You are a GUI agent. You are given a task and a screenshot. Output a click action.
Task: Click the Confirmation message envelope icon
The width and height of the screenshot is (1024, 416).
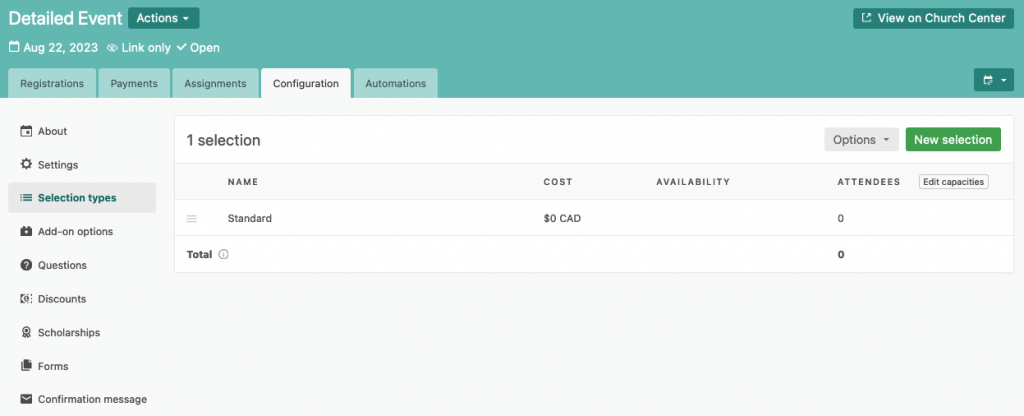26,399
